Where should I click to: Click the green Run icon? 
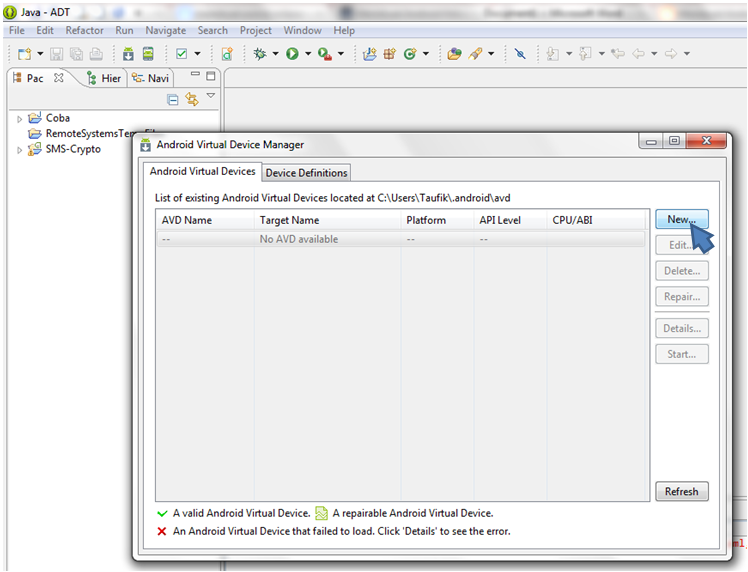pyautogui.click(x=292, y=54)
